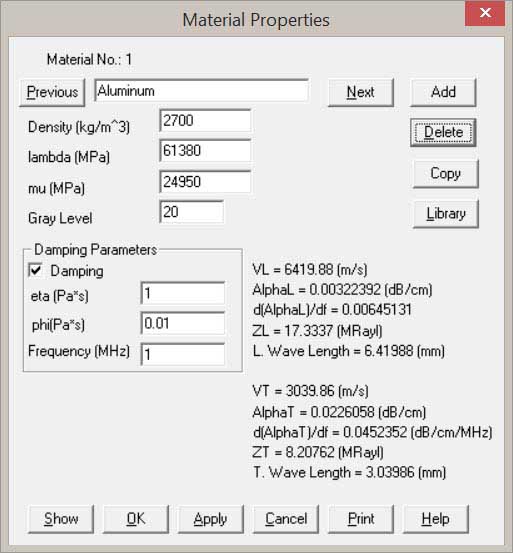Screen dimensions: 513x553
Task: Click the Frequency (MHz) field
Action: (x=183, y=354)
